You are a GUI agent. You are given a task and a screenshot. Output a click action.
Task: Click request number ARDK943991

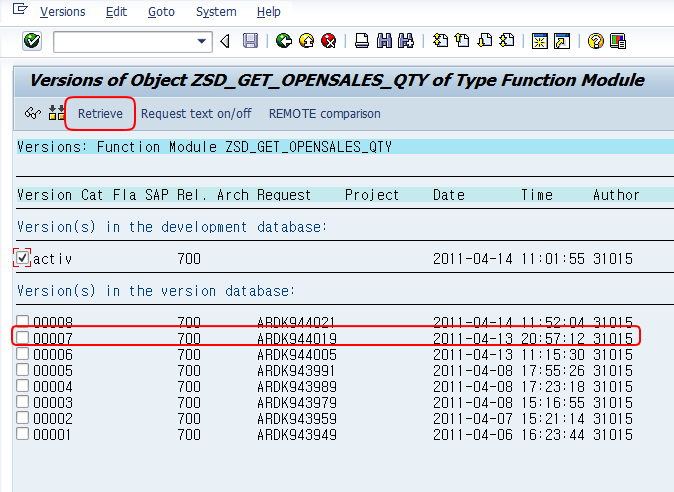tap(296, 371)
